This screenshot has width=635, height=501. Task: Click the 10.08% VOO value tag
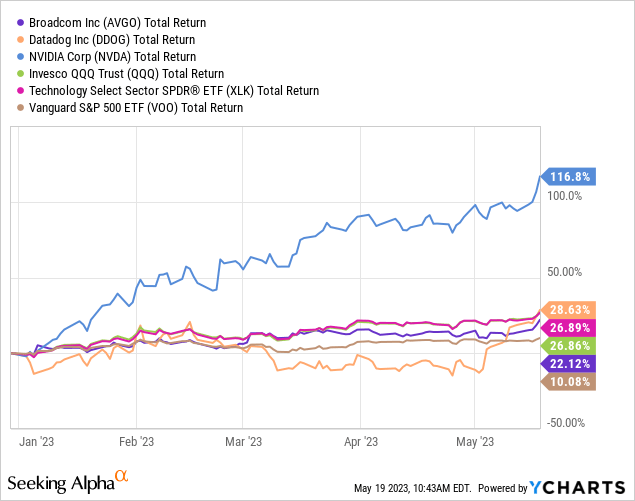click(568, 382)
